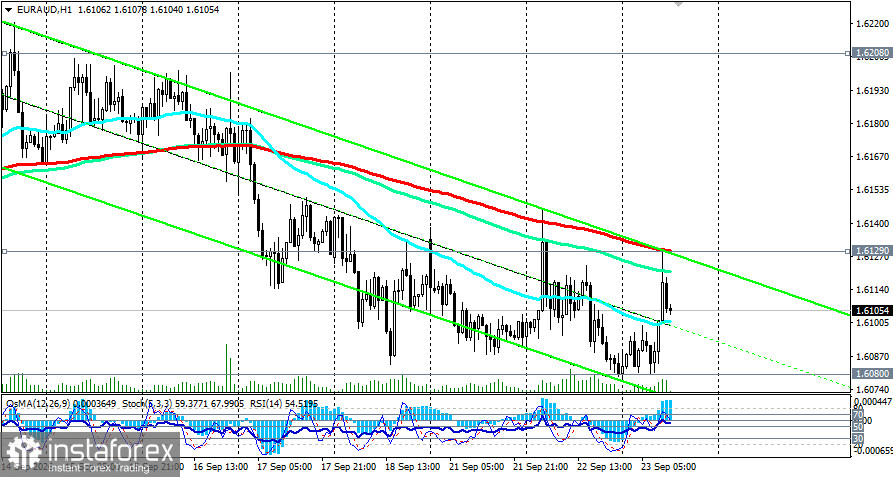The height and width of the screenshot is (477, 893).
Task: Select the 1.61290 price level label
Action: click(x=871, y=250)
